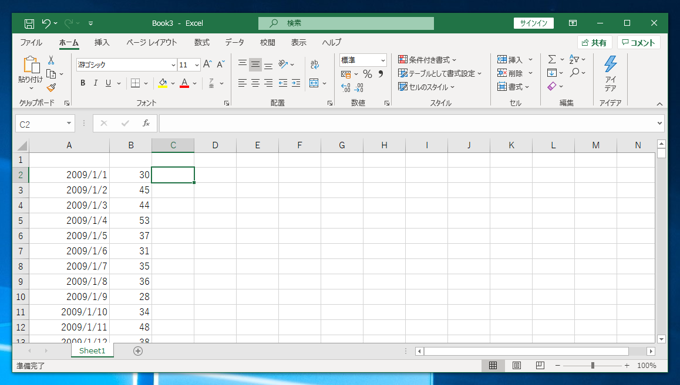Click the zoom slider handle

(x=592, y=365)
